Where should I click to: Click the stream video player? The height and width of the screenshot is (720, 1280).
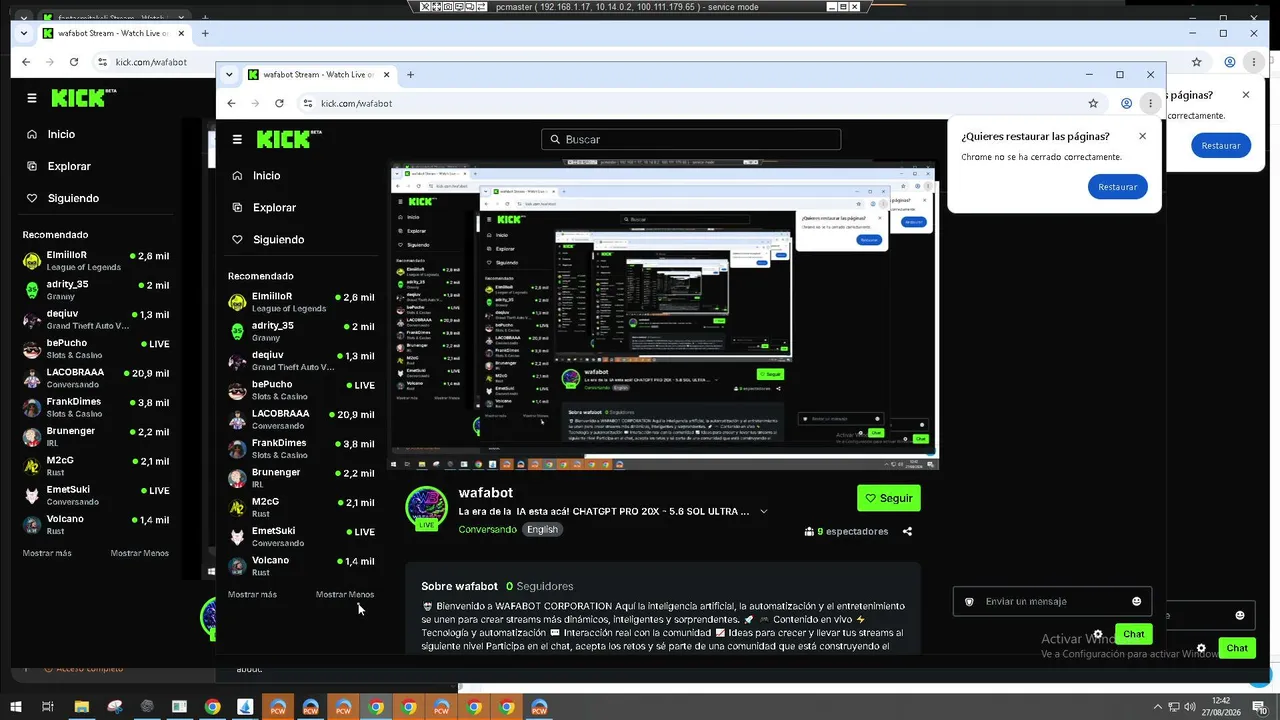coord(664,314)
